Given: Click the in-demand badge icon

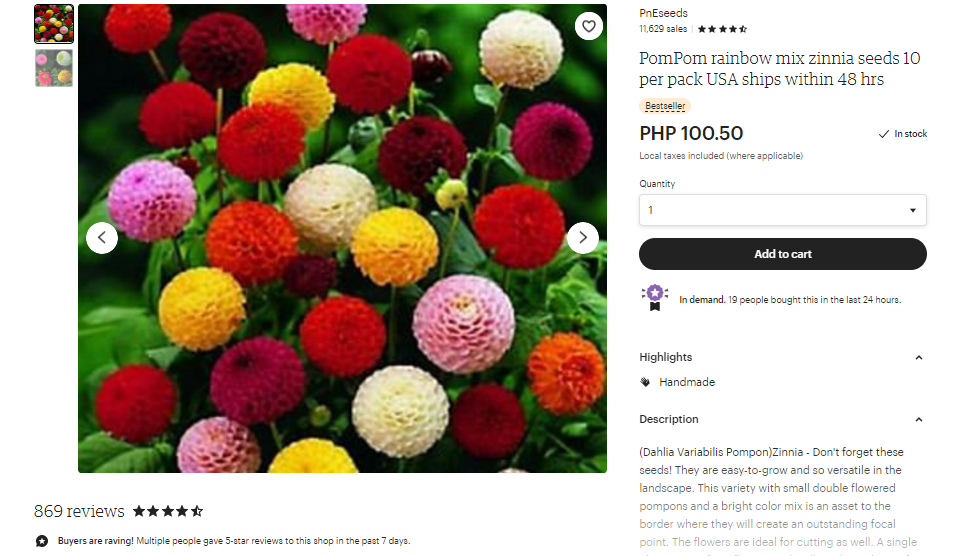Looking at the screenshot, I should click(x=655, y=297).
